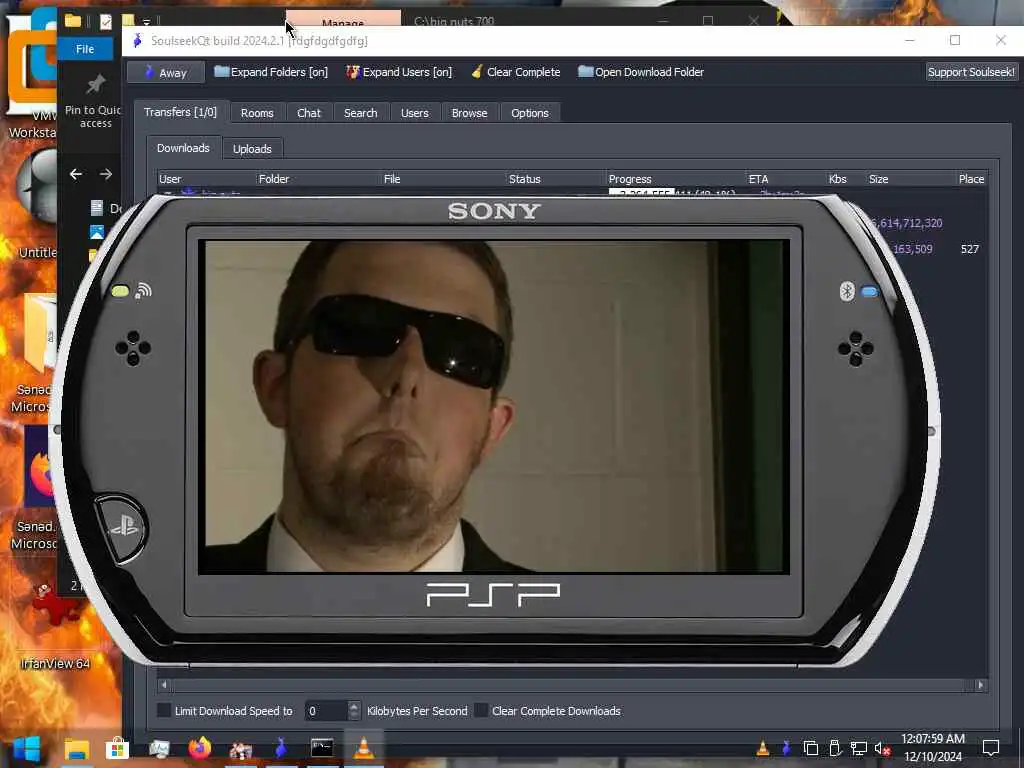1024x768 pixels.
Task: Click the muted volume tray icon
Action: point(882,749)
